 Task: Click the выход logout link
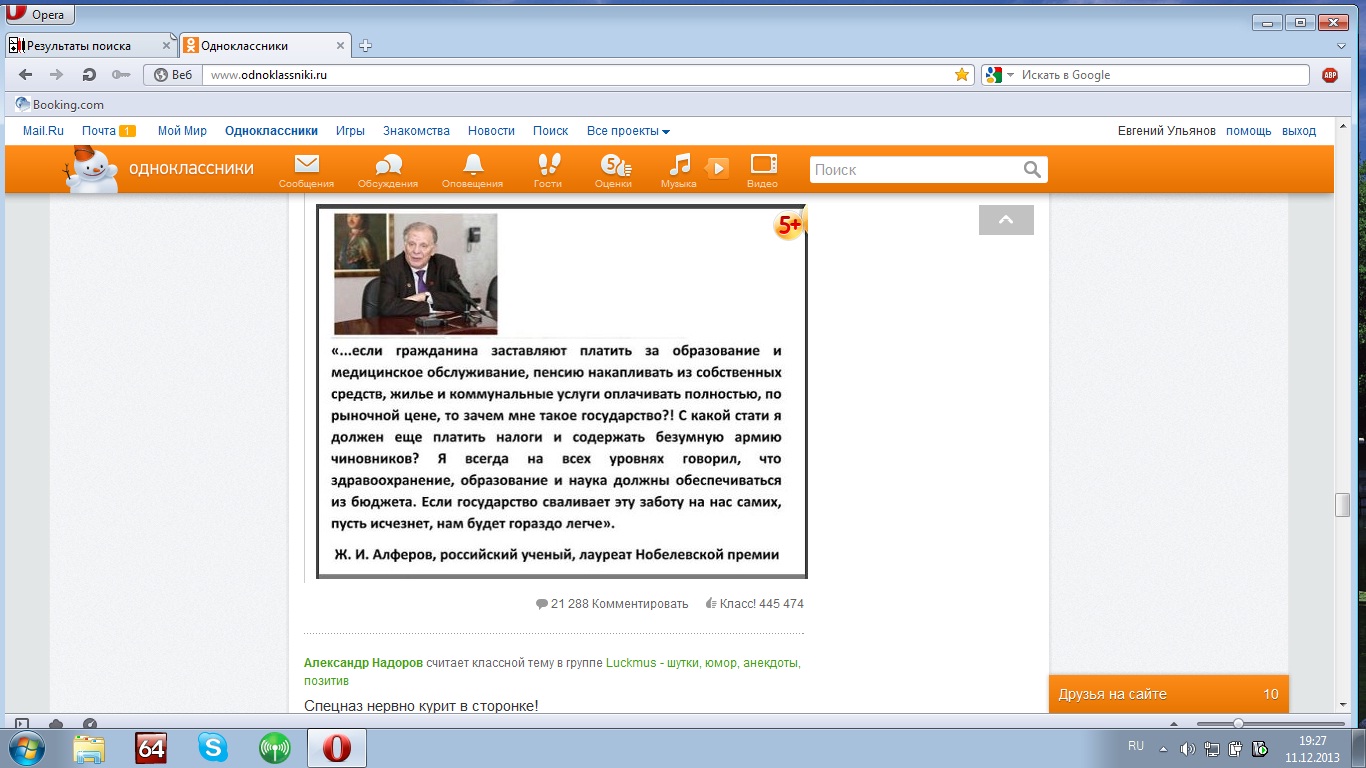1299,131
